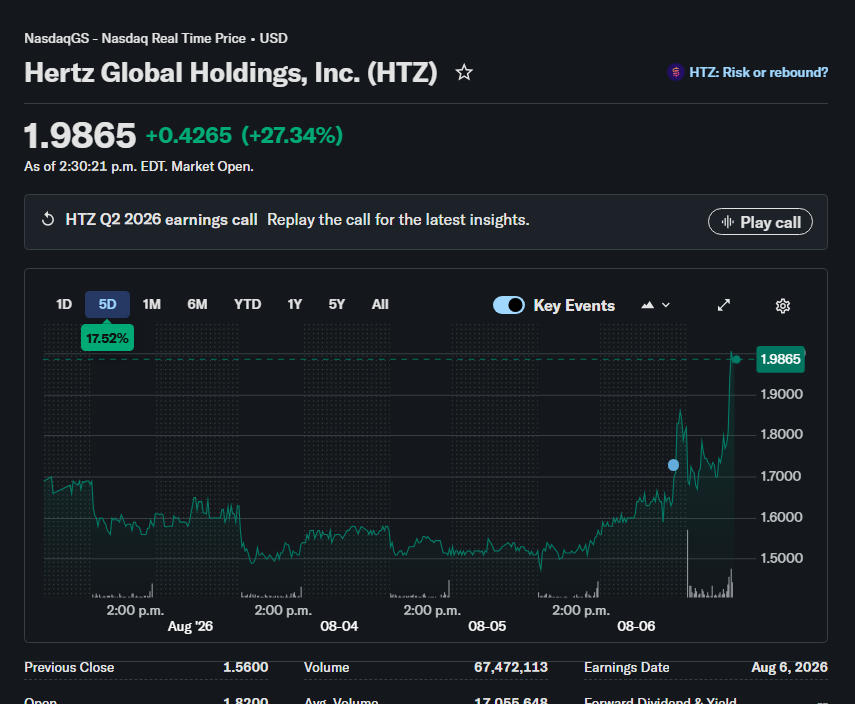Click the 08-06 date label on chart axis
This screenshot has width=855, height=704.
pyautogui.click(x=636, y=626)
